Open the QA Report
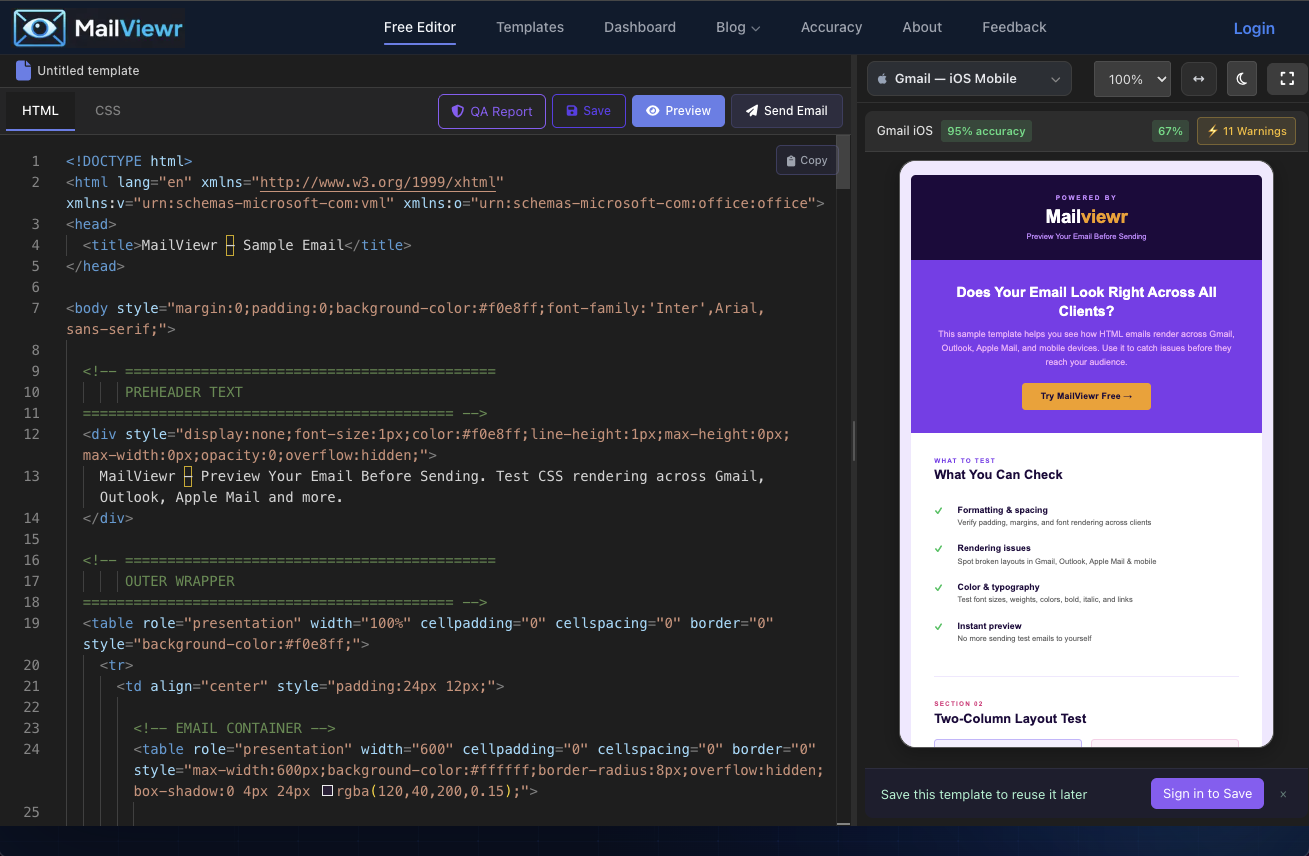 [492, 111]
